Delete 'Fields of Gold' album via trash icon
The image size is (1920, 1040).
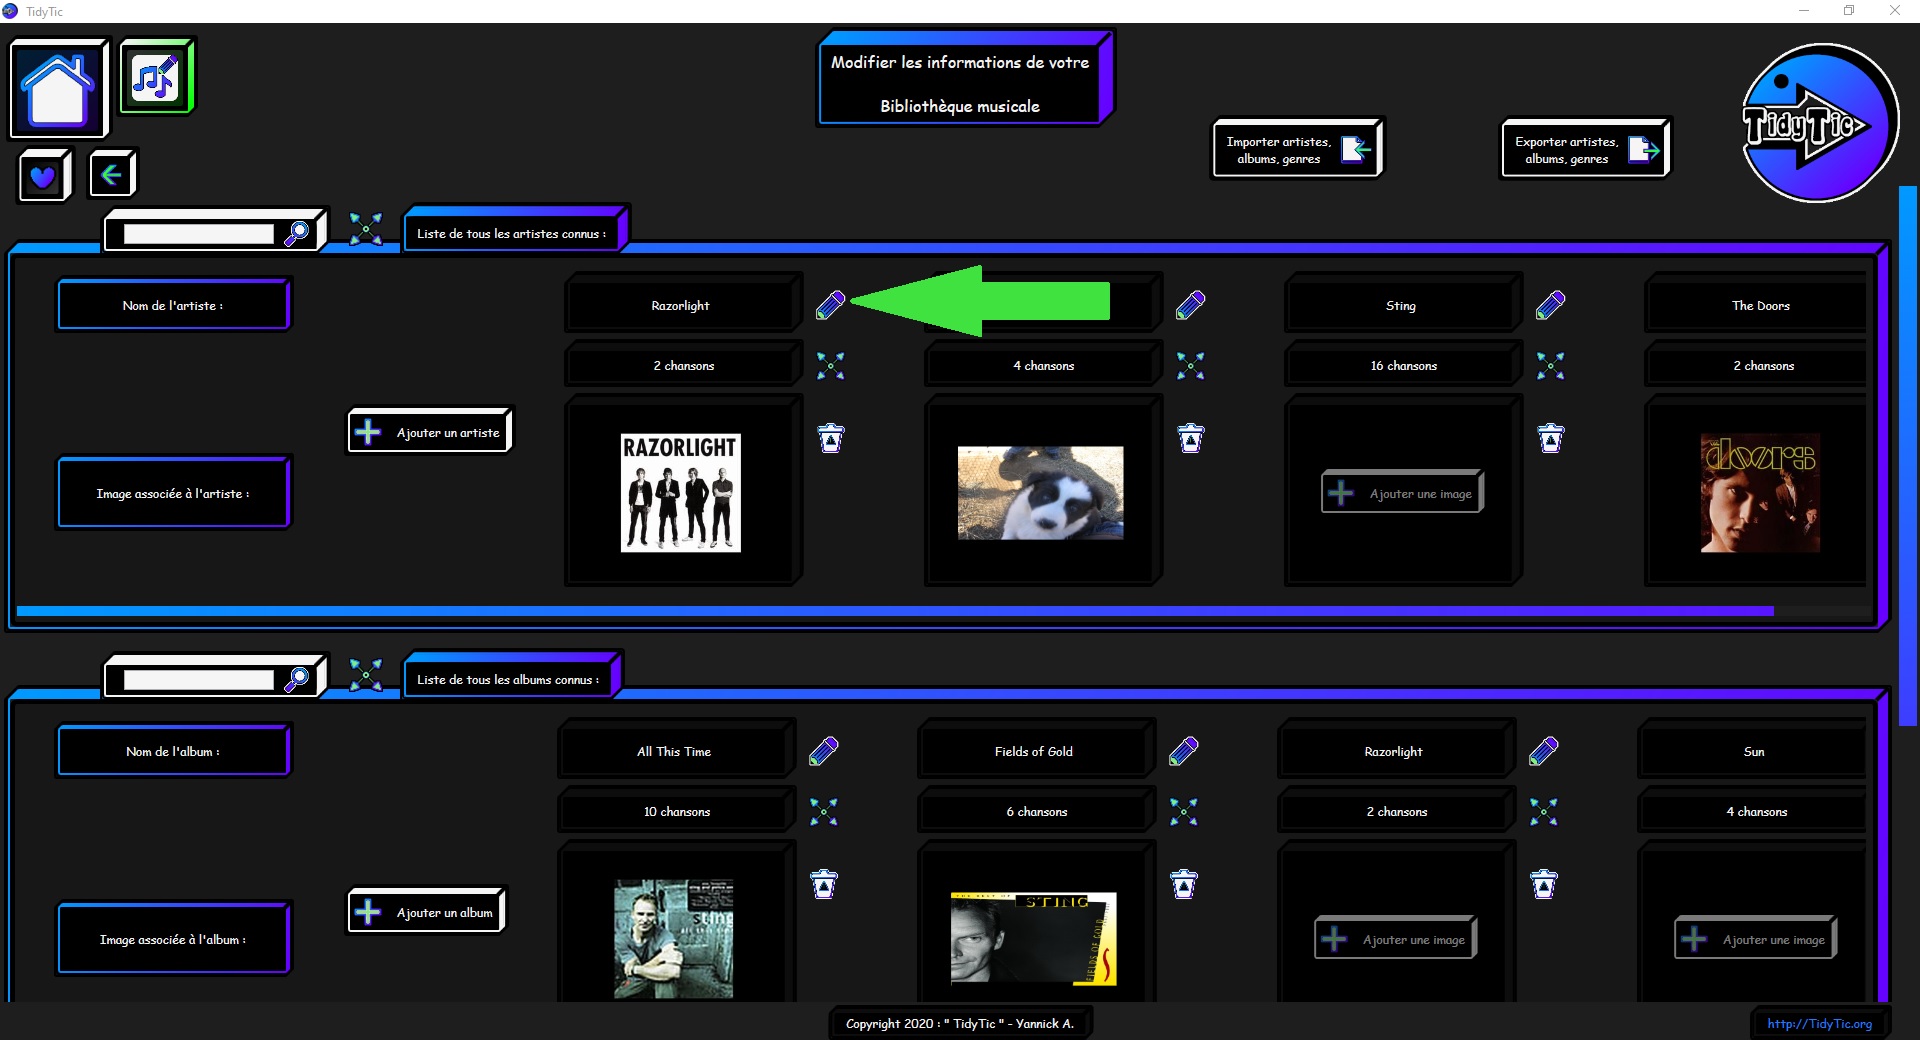click(x=1184, y=884)
